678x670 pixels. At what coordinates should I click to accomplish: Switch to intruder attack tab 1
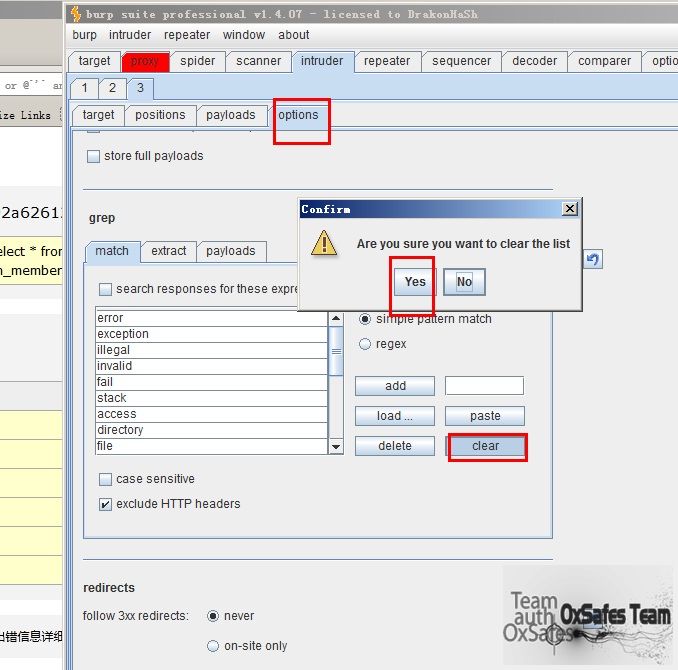click(85, 88)
